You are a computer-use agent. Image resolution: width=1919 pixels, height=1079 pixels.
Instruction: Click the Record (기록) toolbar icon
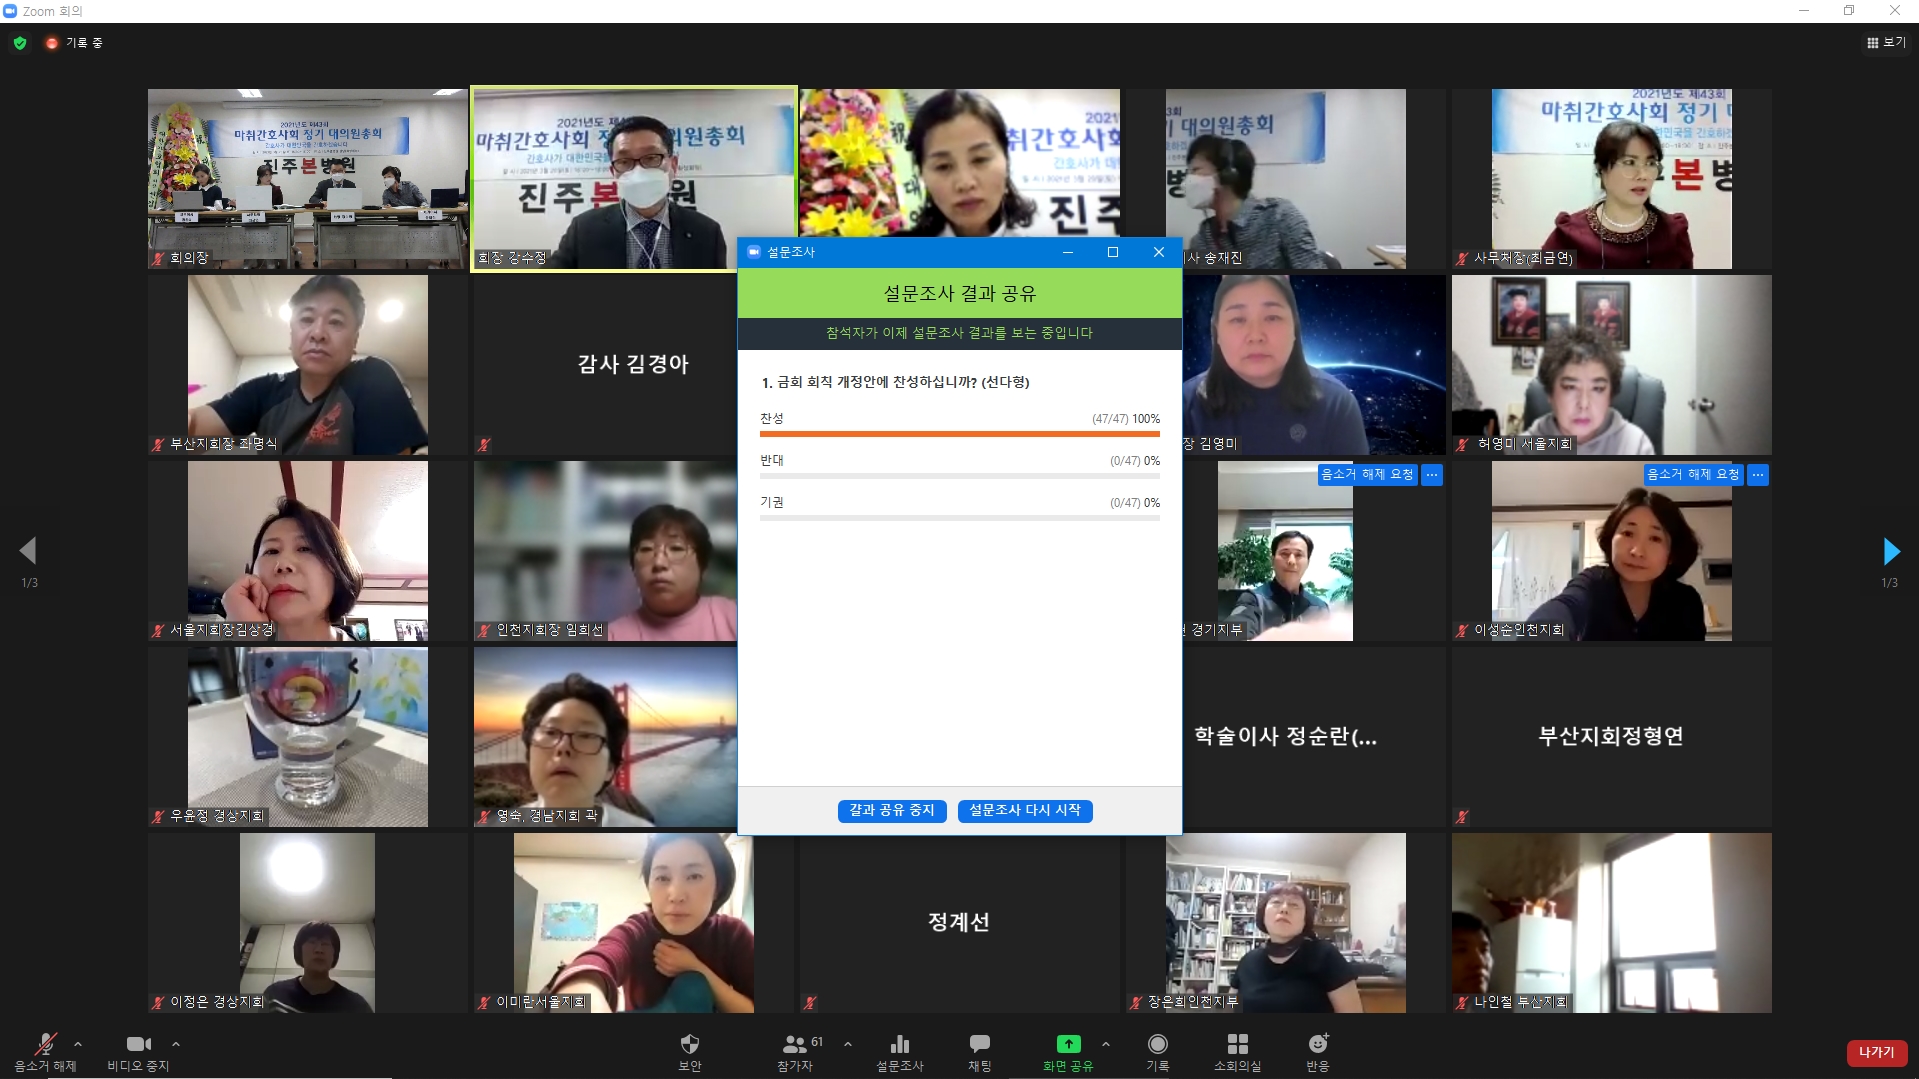tap(1157, 1045)
